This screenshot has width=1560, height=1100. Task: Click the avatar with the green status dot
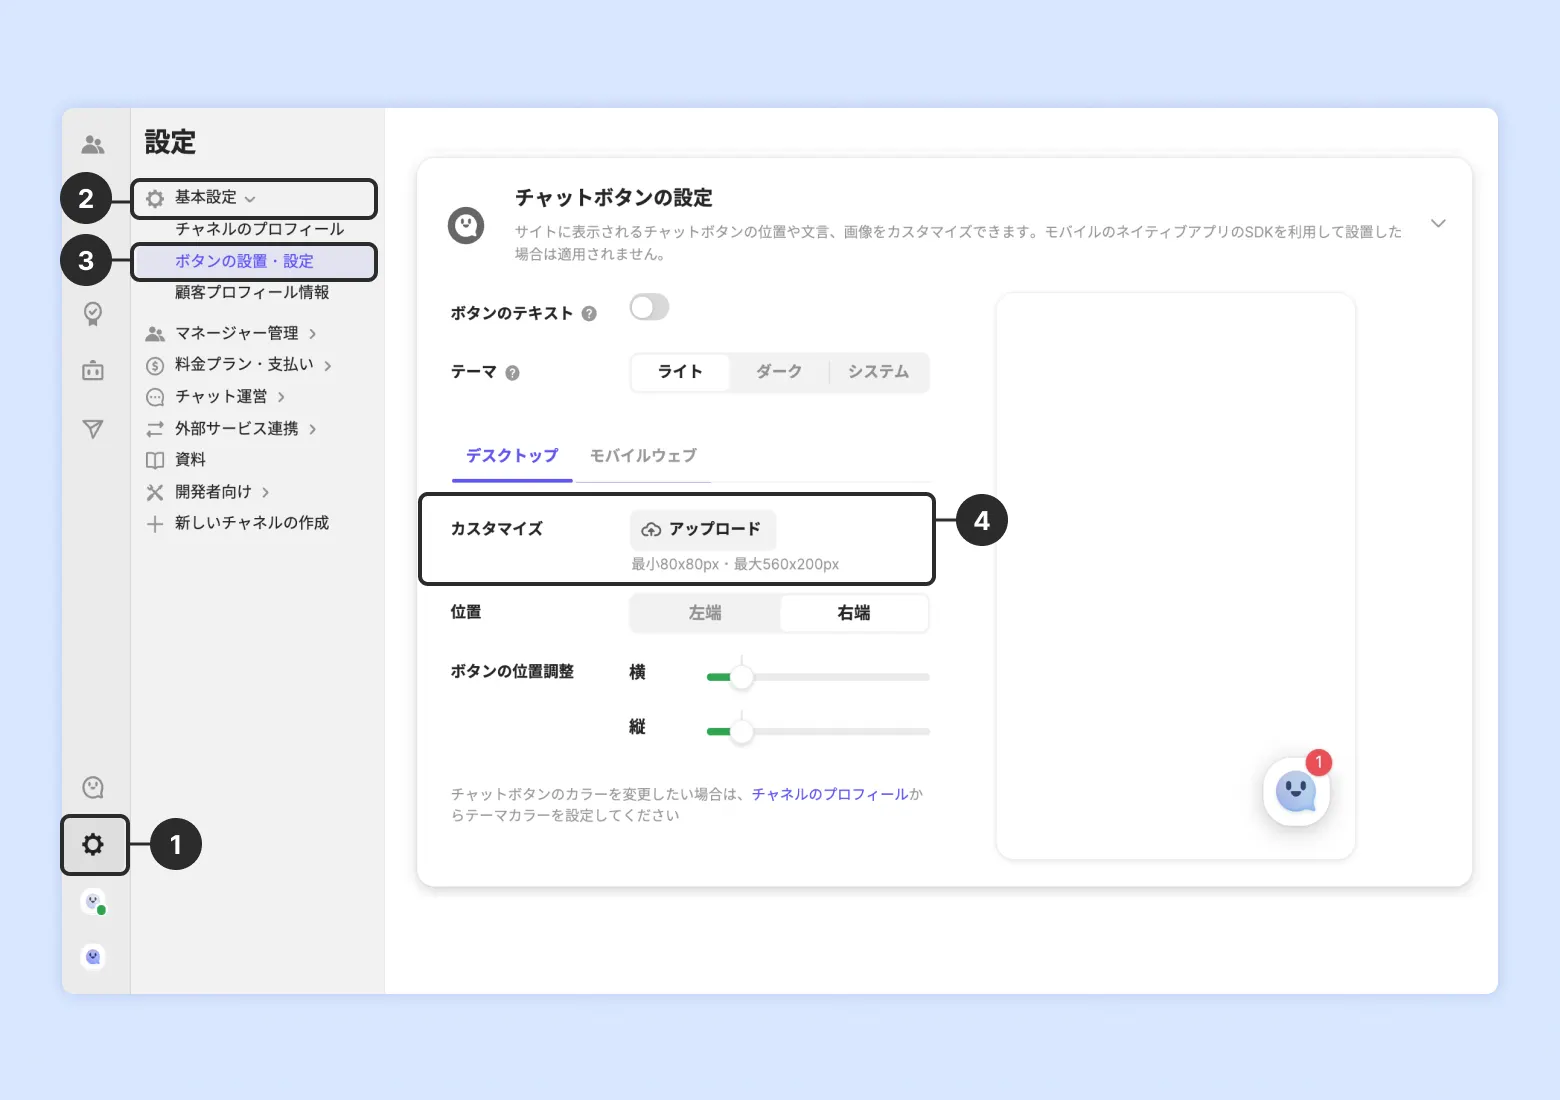pos(93,902)
